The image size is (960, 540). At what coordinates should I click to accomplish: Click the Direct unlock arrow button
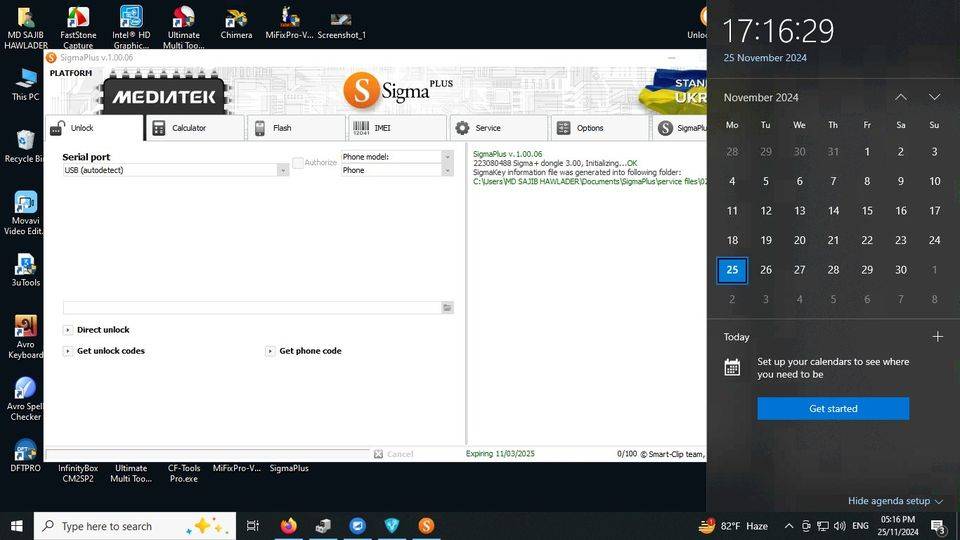(x=68, y=330)
